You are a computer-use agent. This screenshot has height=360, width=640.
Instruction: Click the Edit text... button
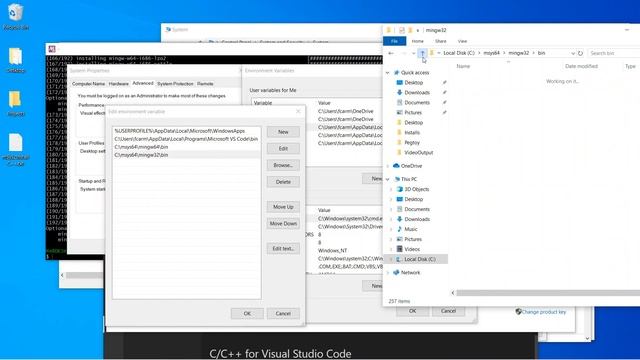283,249
